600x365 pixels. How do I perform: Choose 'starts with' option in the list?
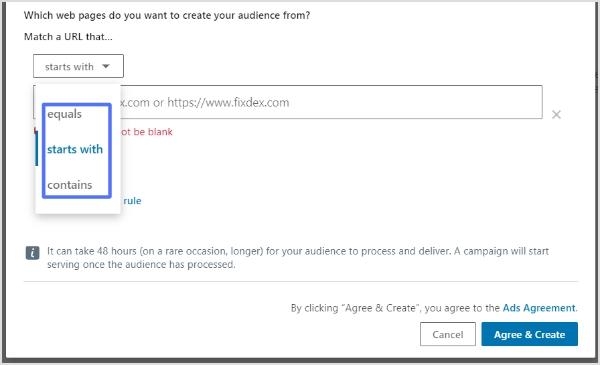coord(75,149)
